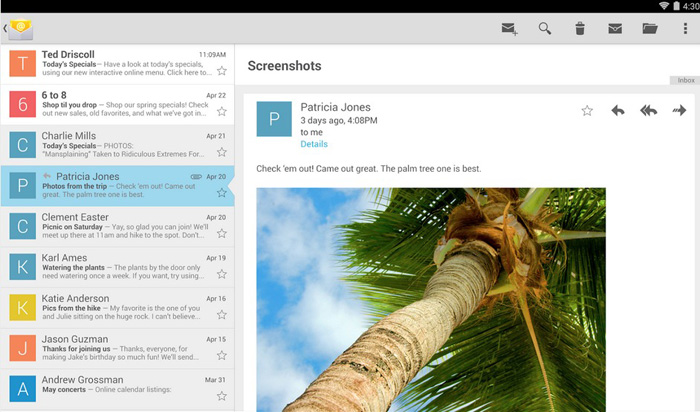Image resolution: width=700 pixels, height=412 pixels.
Task: Star the Karl Ames email
Action: (x=222, y=275)
